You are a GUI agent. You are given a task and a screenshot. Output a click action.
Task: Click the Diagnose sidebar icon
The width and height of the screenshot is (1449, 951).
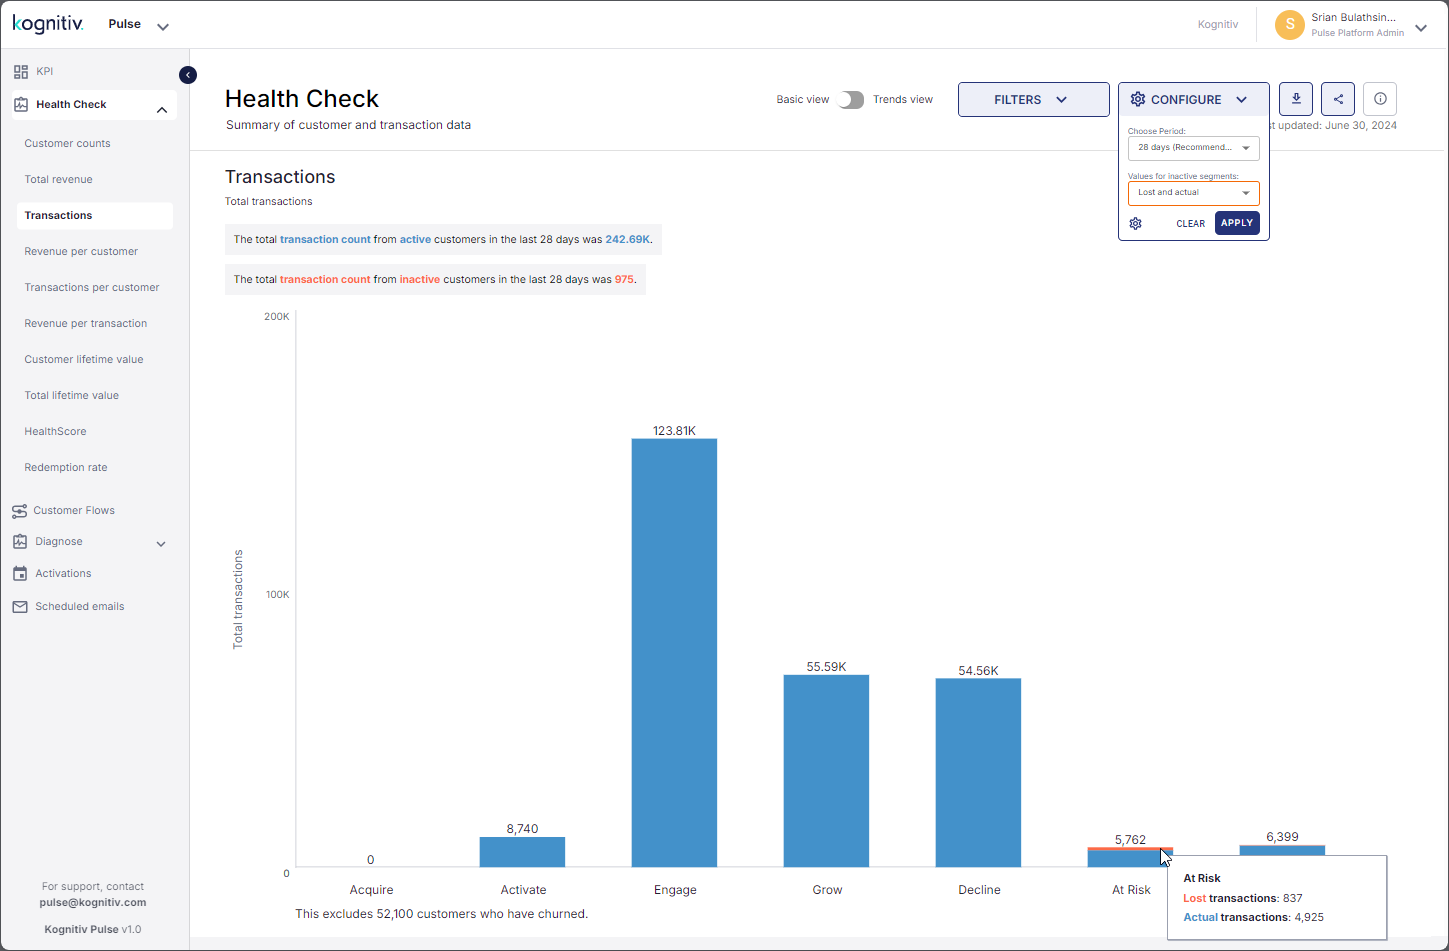click(x=20, y=542)
